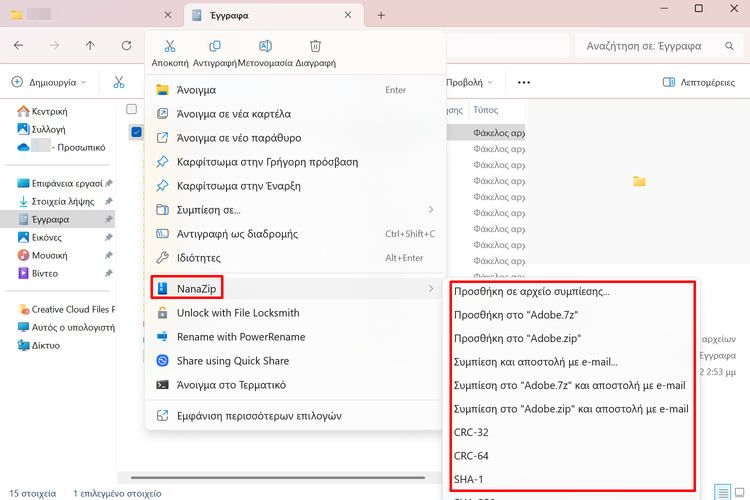Choose Share using Quick Share

point(296,361)
